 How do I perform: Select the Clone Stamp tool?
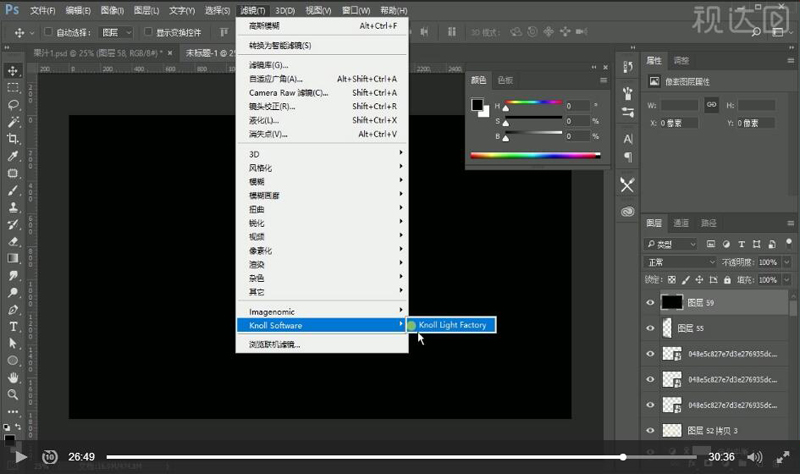pyautogui.click(x=13, y=207)
